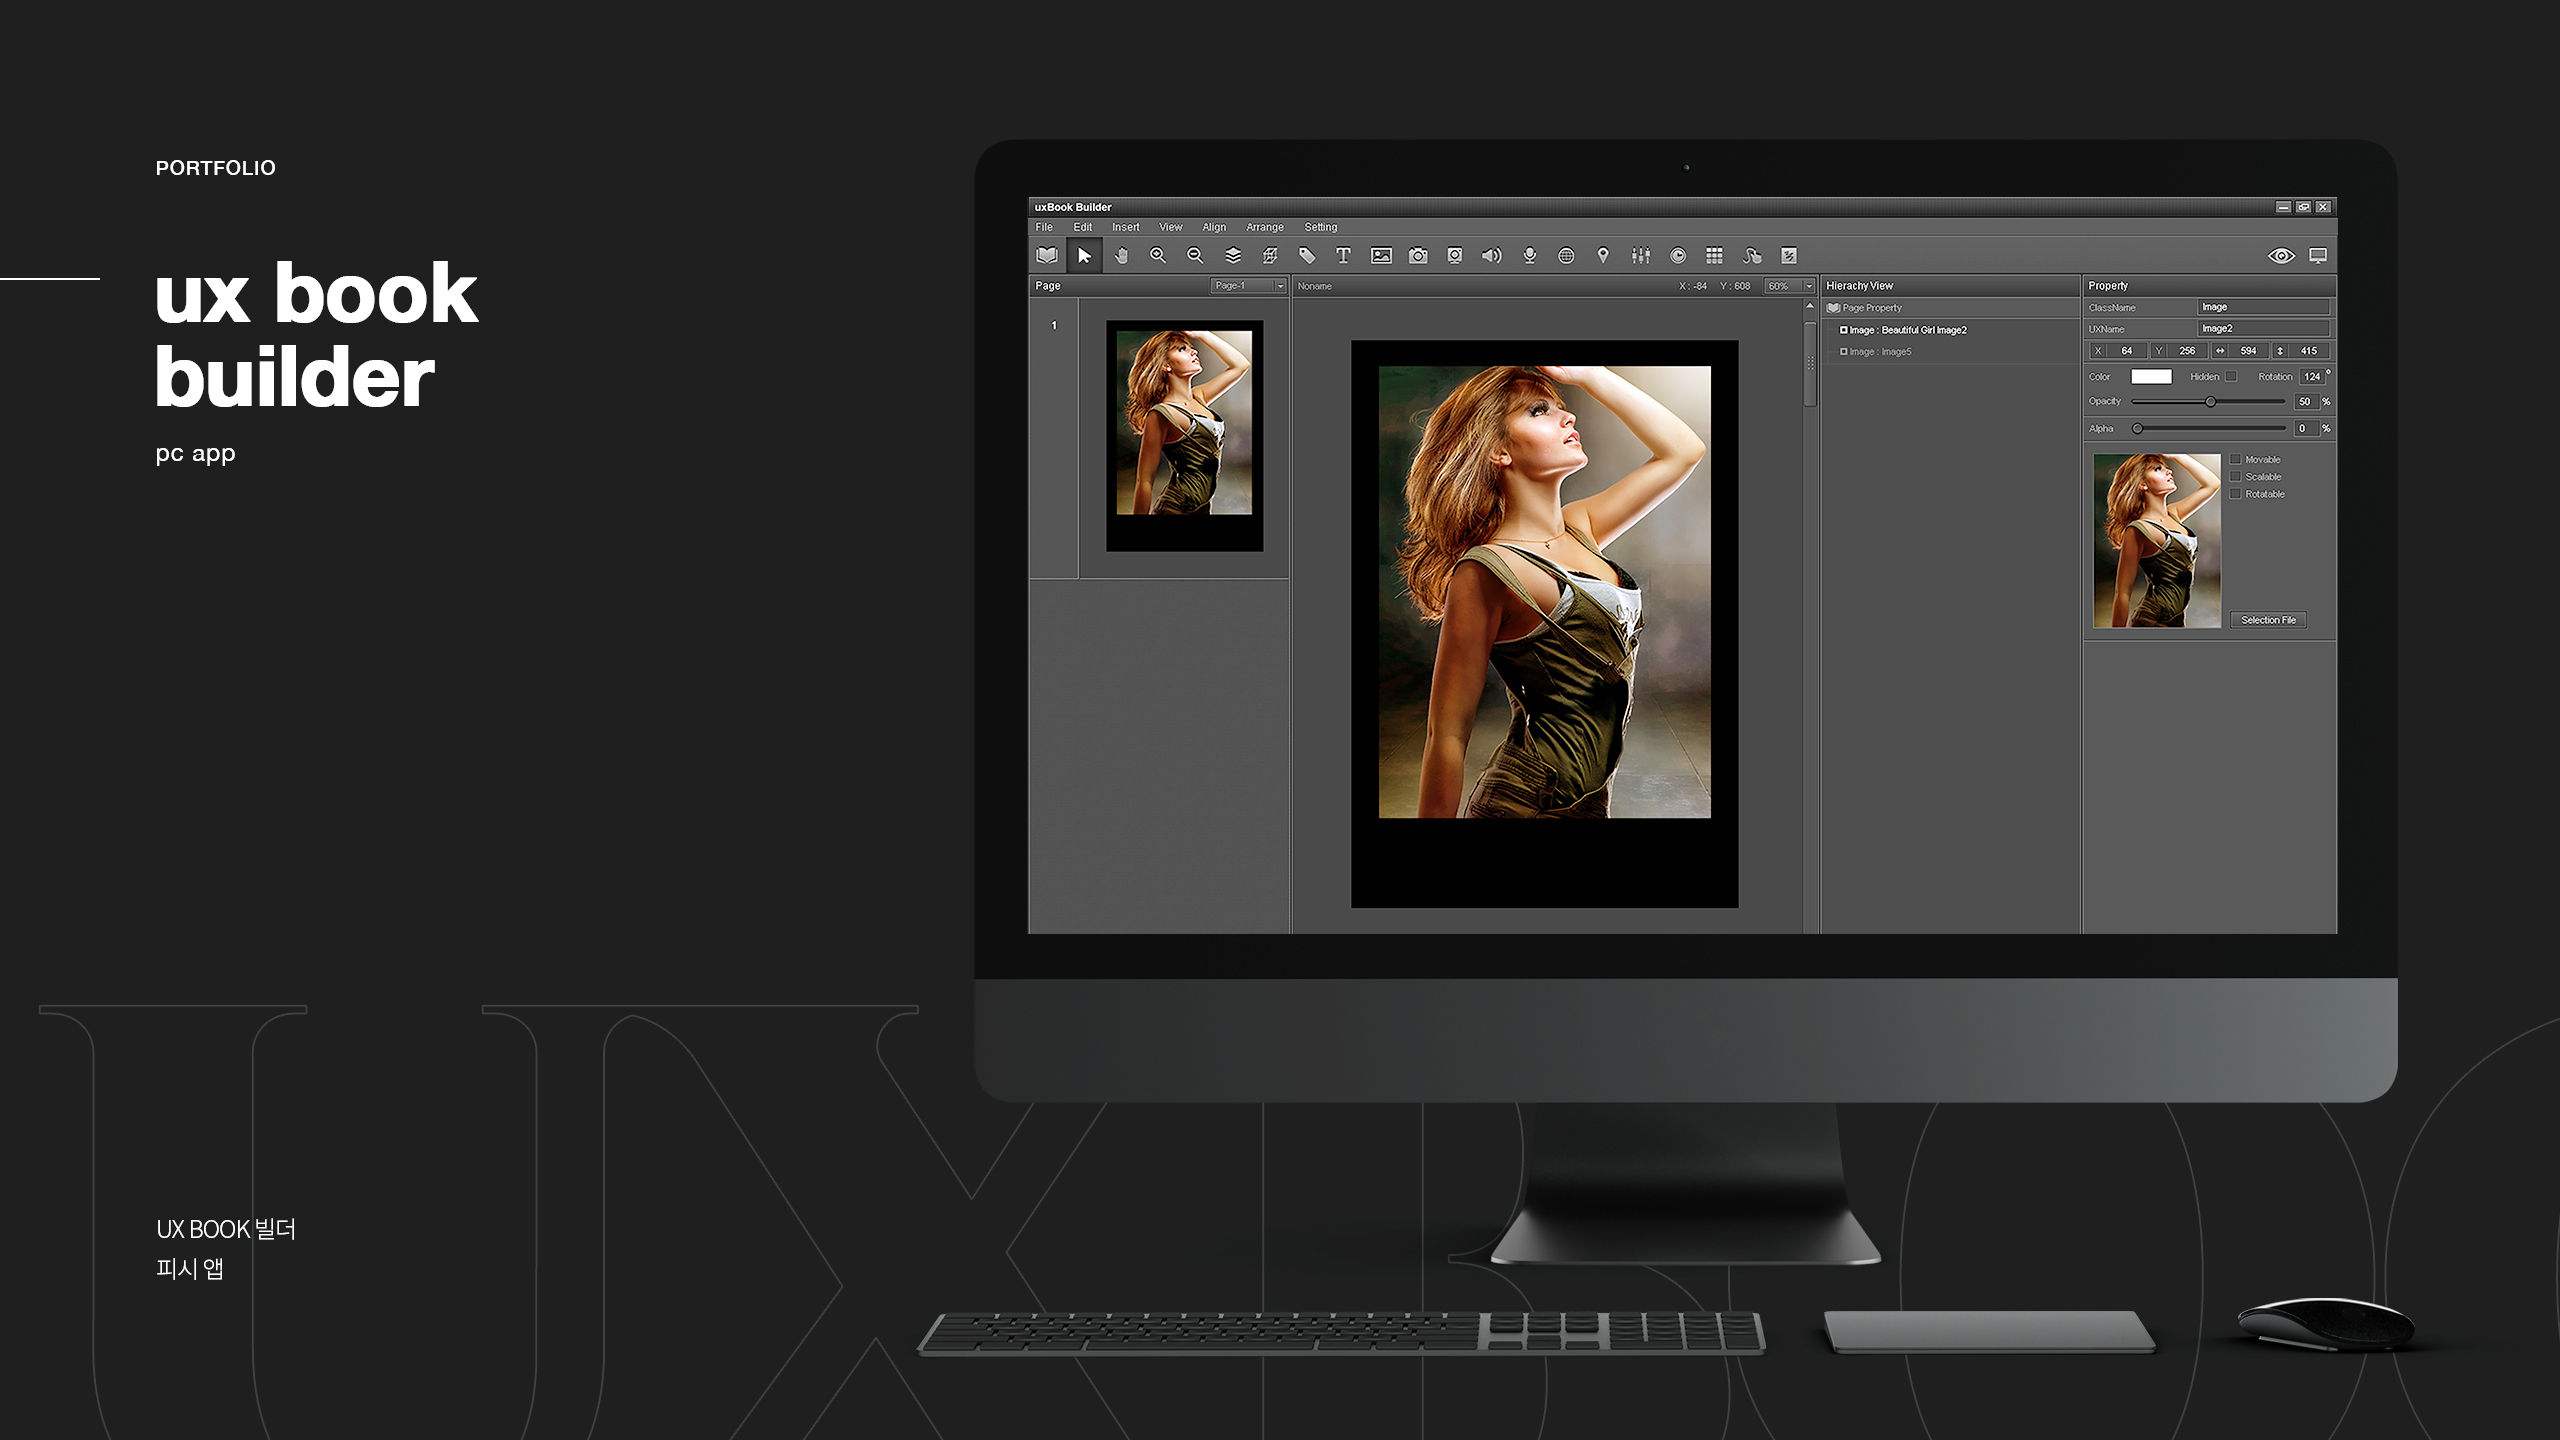Viewport: 2560px width, 1440px height.
Task: Click the Opacity percent value field
Action: point(2305,402)
